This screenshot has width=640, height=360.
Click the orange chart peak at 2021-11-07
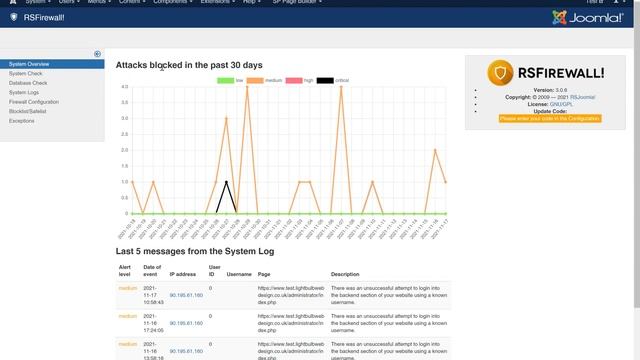[x=341, y=87]
